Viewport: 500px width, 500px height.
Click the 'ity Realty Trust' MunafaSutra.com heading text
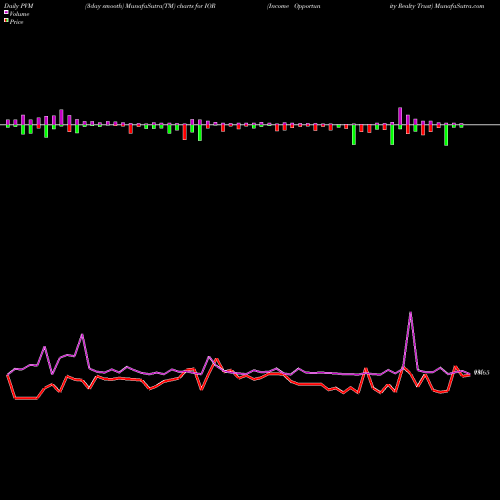[437, 6]
